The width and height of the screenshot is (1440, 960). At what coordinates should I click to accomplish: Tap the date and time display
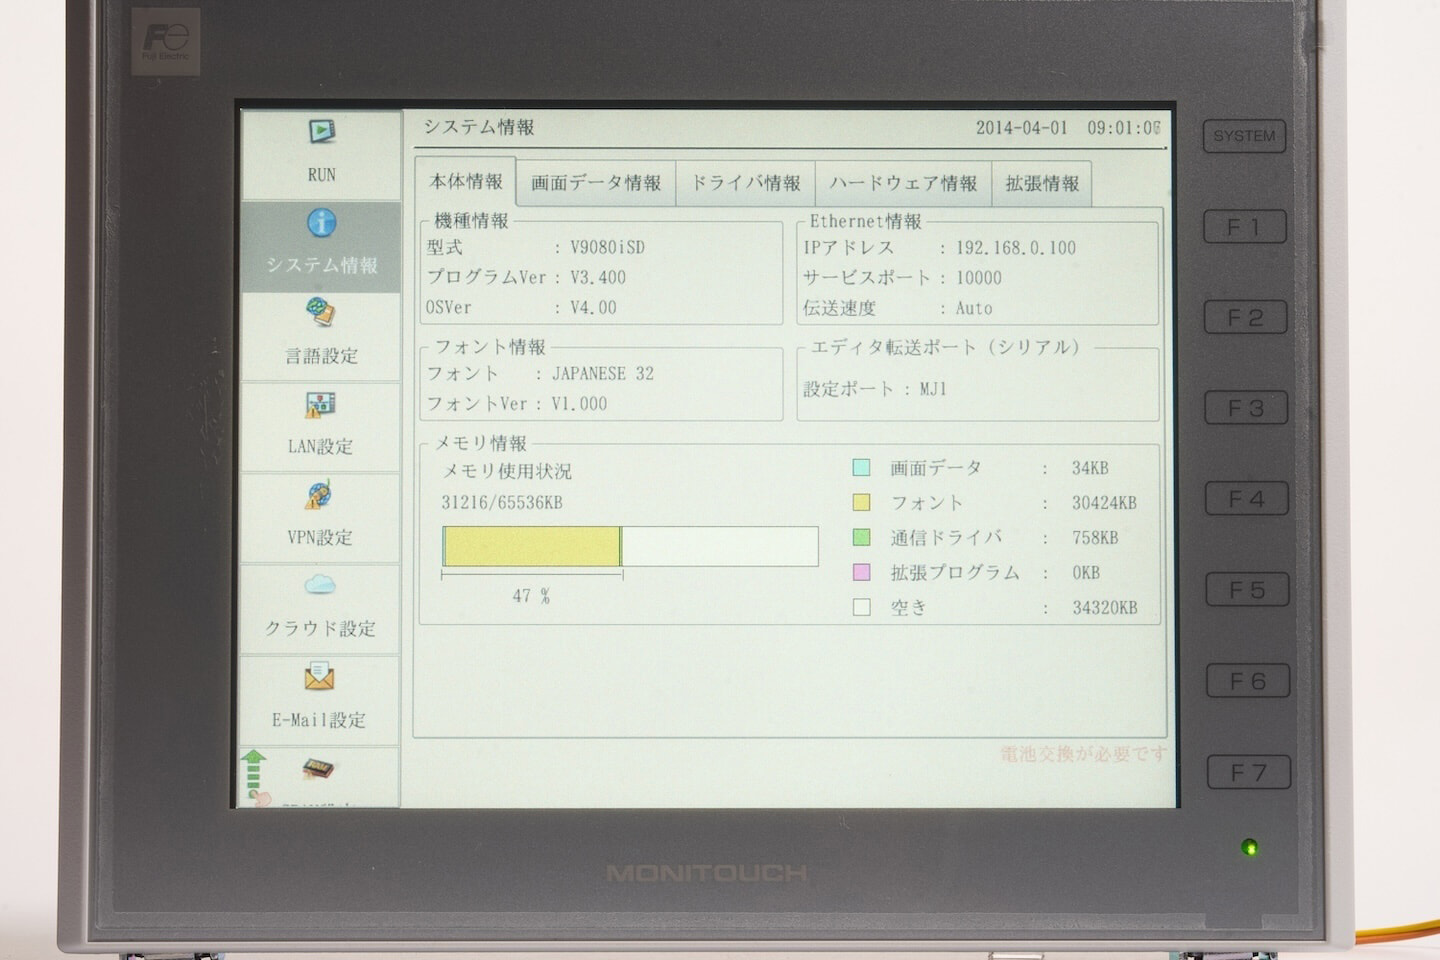coord(1067,129)
